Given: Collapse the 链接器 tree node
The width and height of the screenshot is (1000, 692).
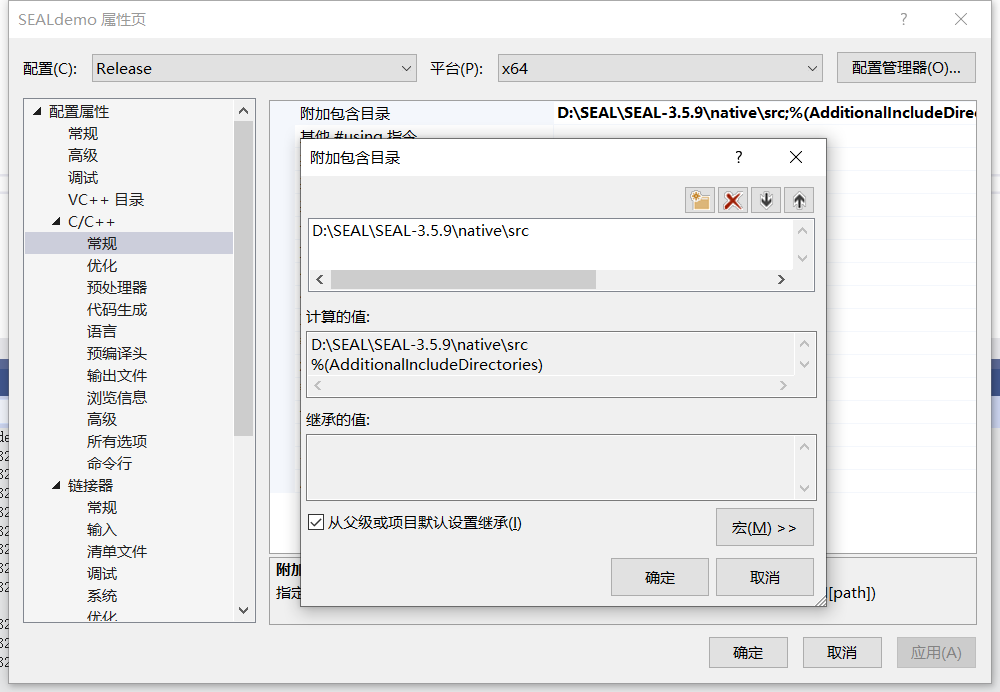Looking at the screenshot, I should 57,485.
